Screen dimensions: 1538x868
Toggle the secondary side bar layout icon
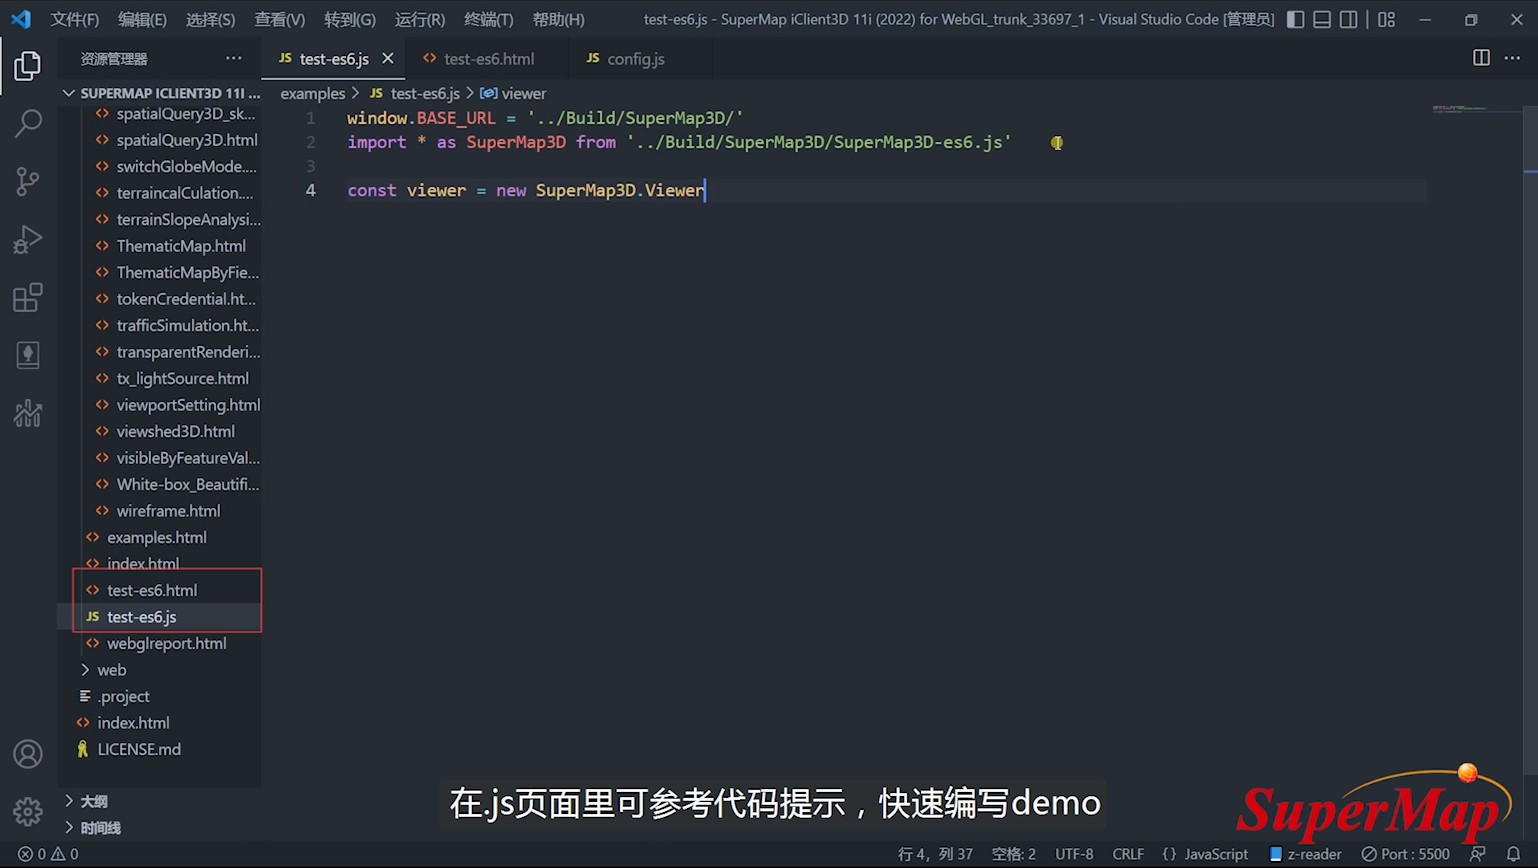click(x=1349, y=19)
